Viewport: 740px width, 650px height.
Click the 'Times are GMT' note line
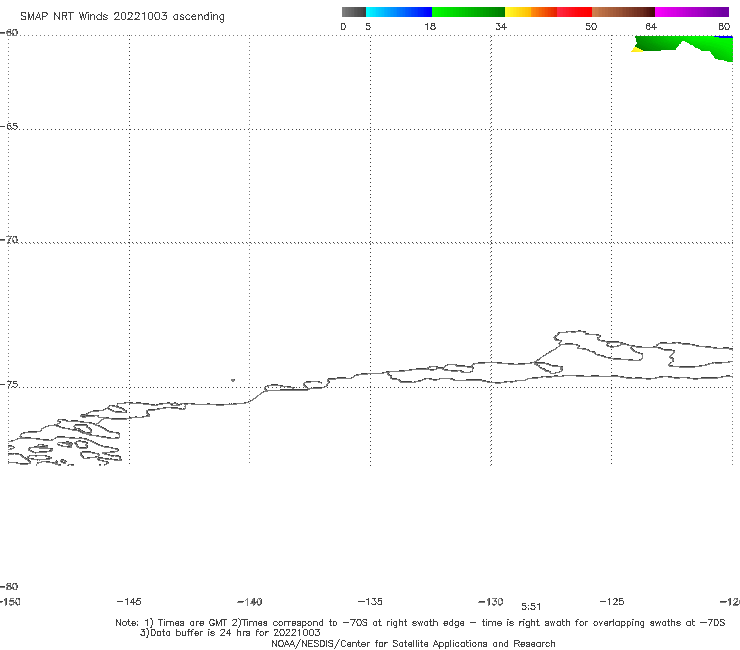pos(420,623)
